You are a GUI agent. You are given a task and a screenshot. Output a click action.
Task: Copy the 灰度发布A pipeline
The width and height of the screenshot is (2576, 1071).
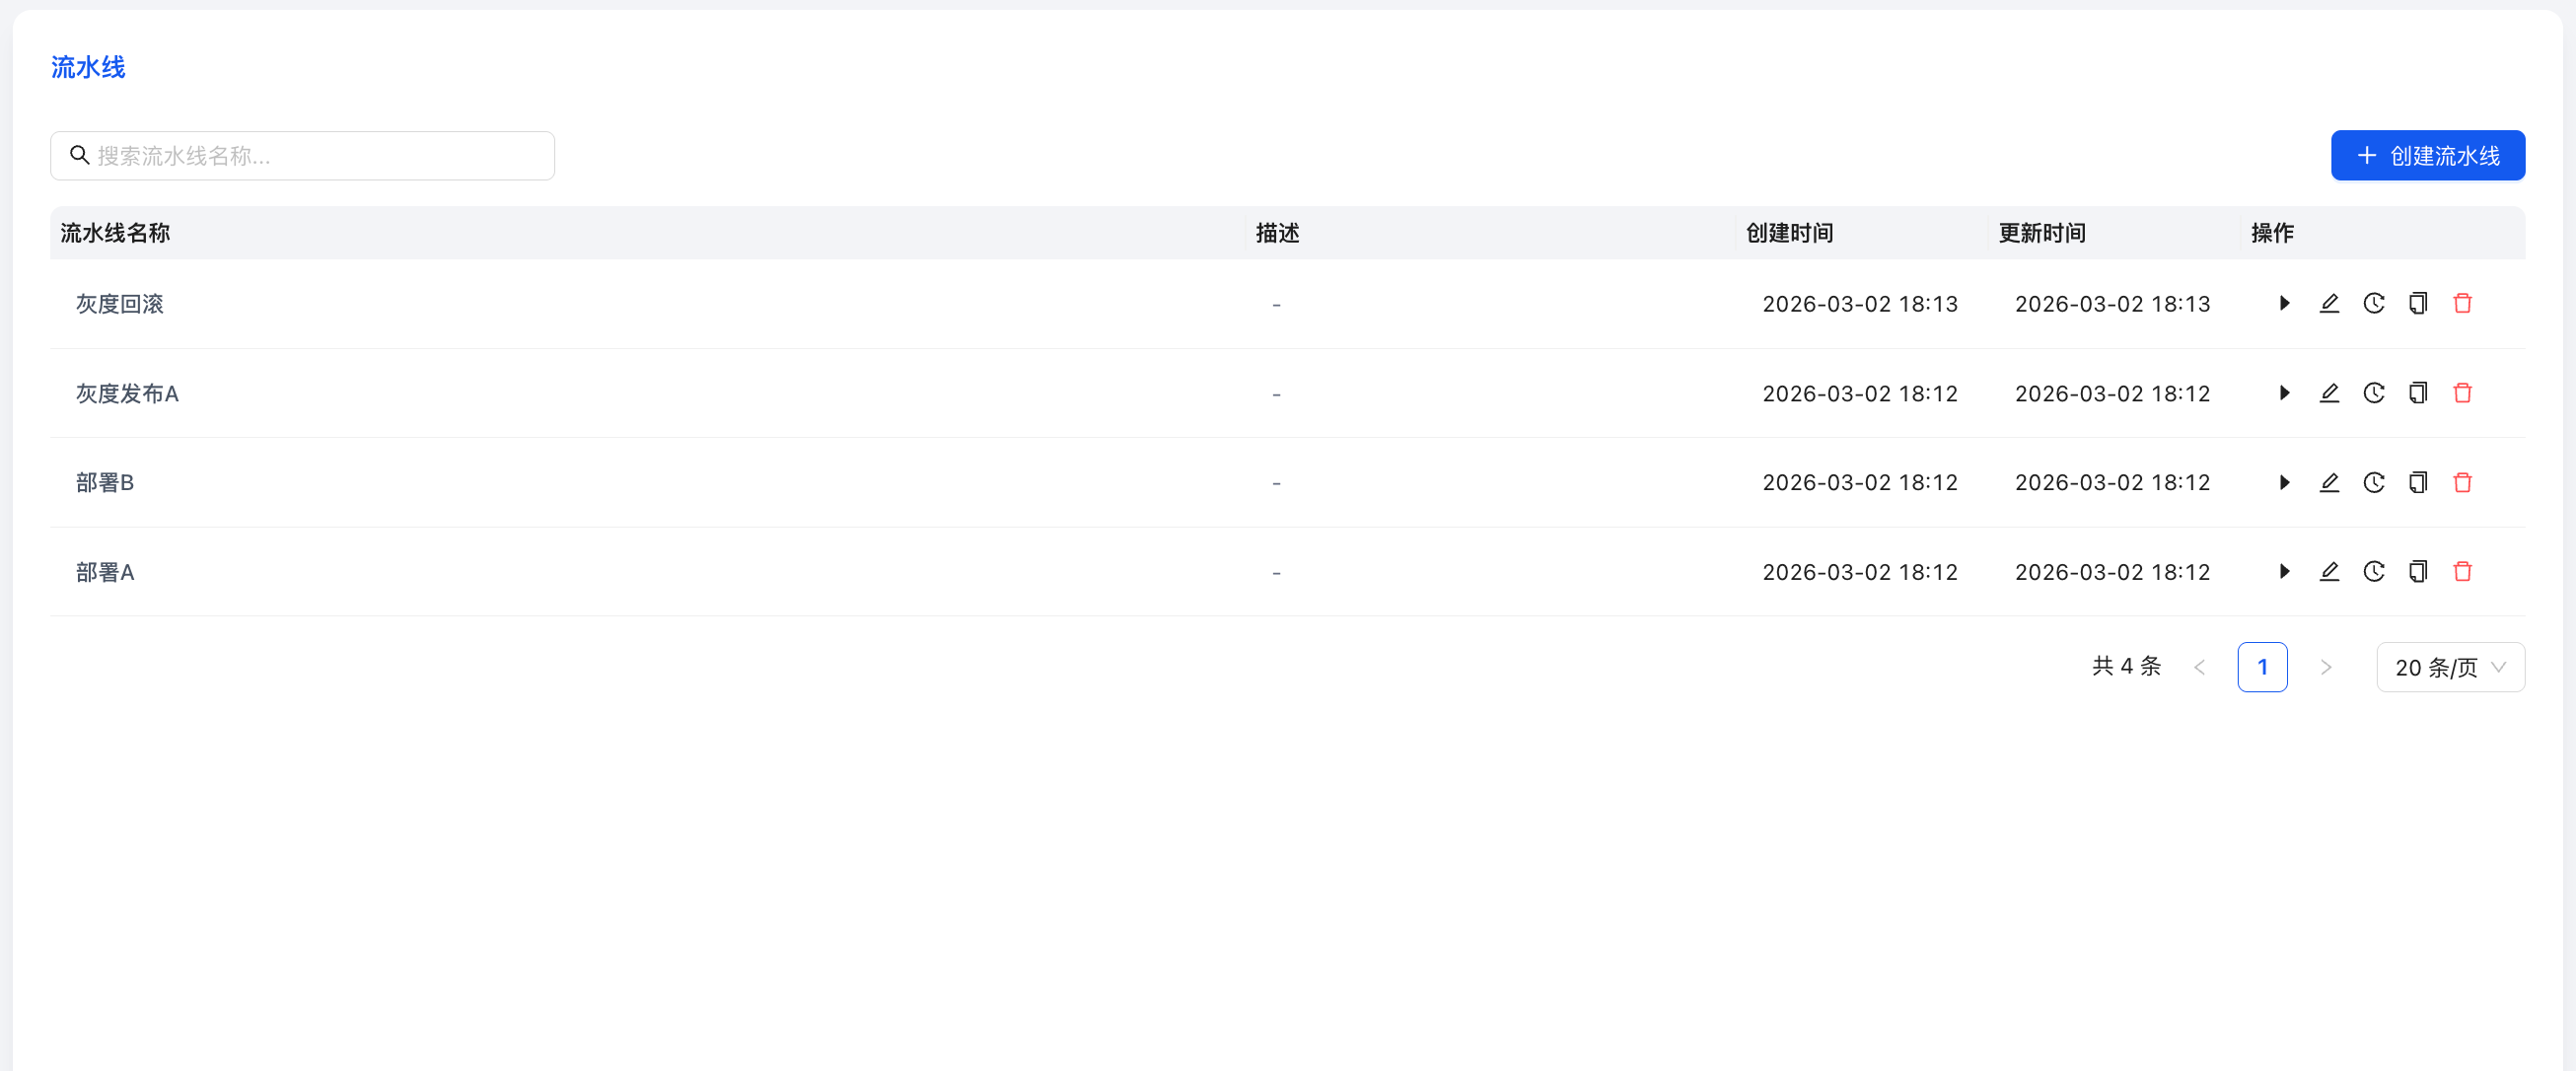[x=2417, y=393]
